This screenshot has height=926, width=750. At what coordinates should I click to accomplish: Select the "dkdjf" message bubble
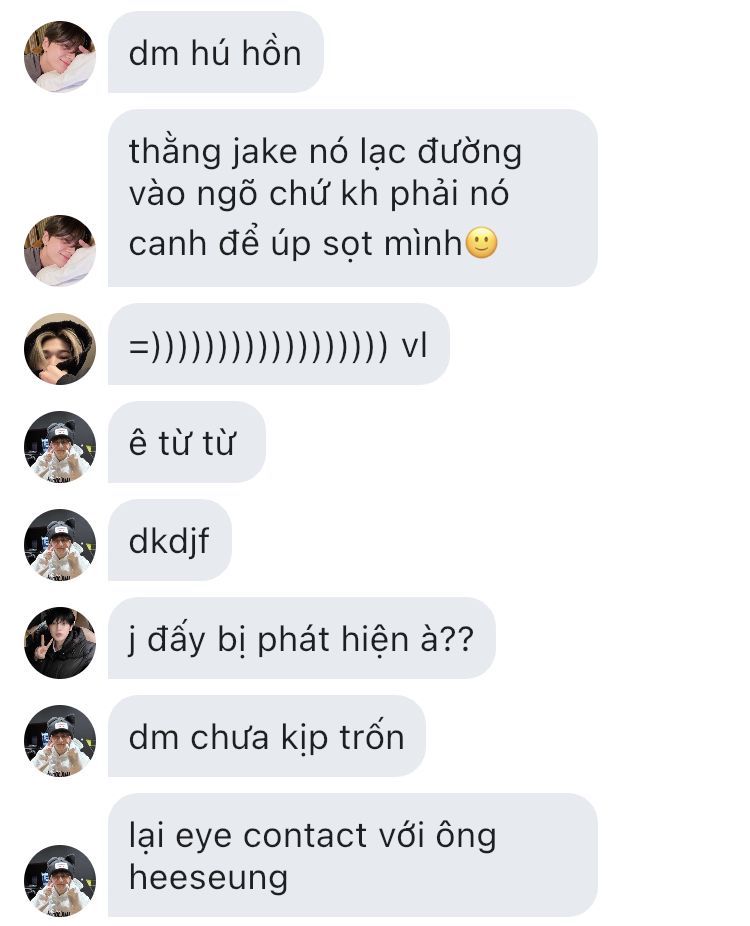[x=169, y=540]
